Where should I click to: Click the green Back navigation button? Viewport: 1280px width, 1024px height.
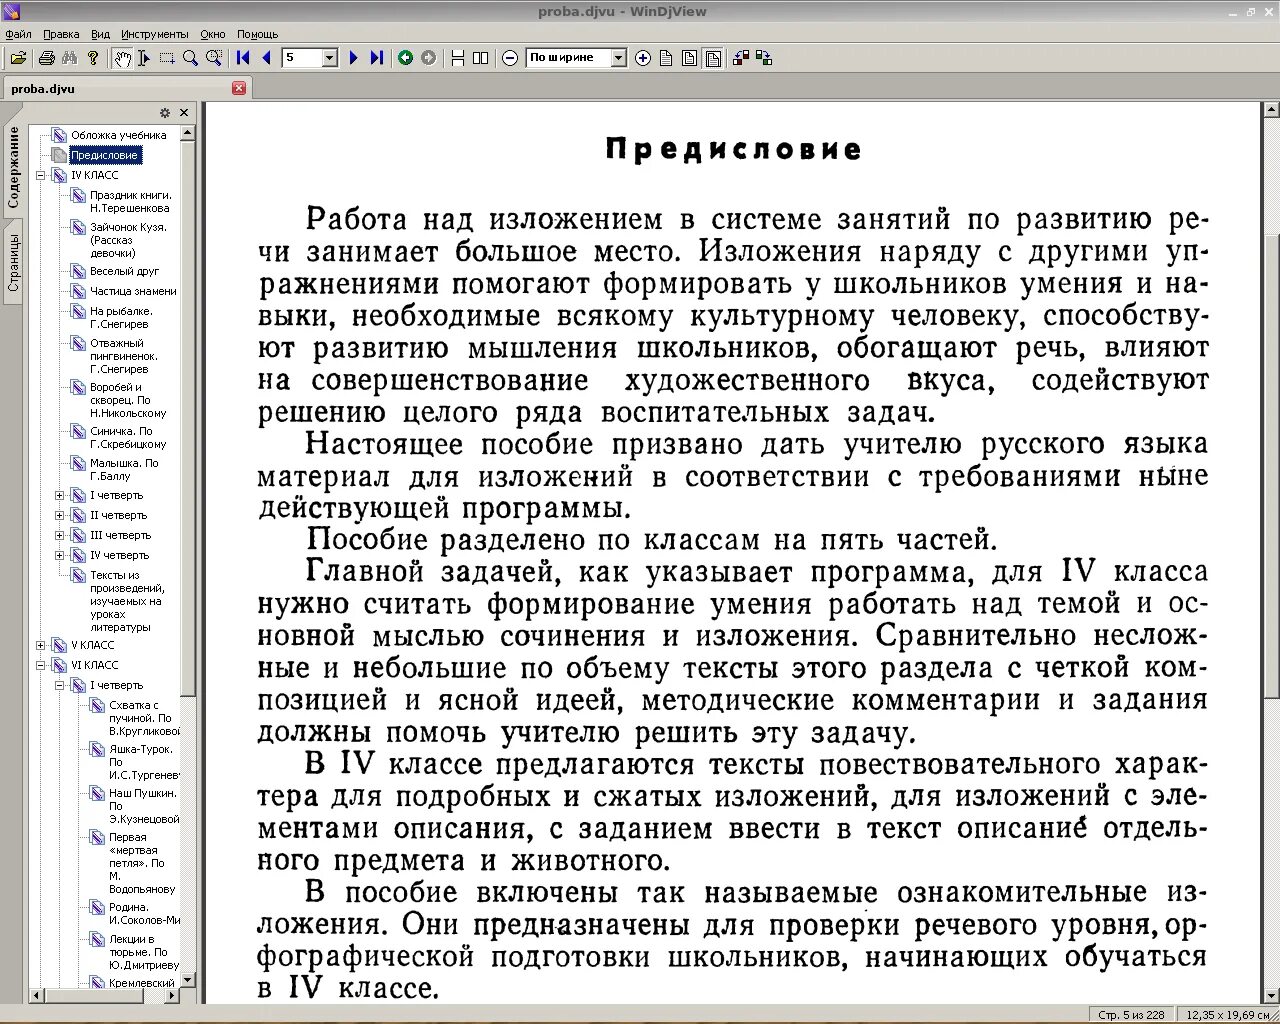[x=405, y=58]
